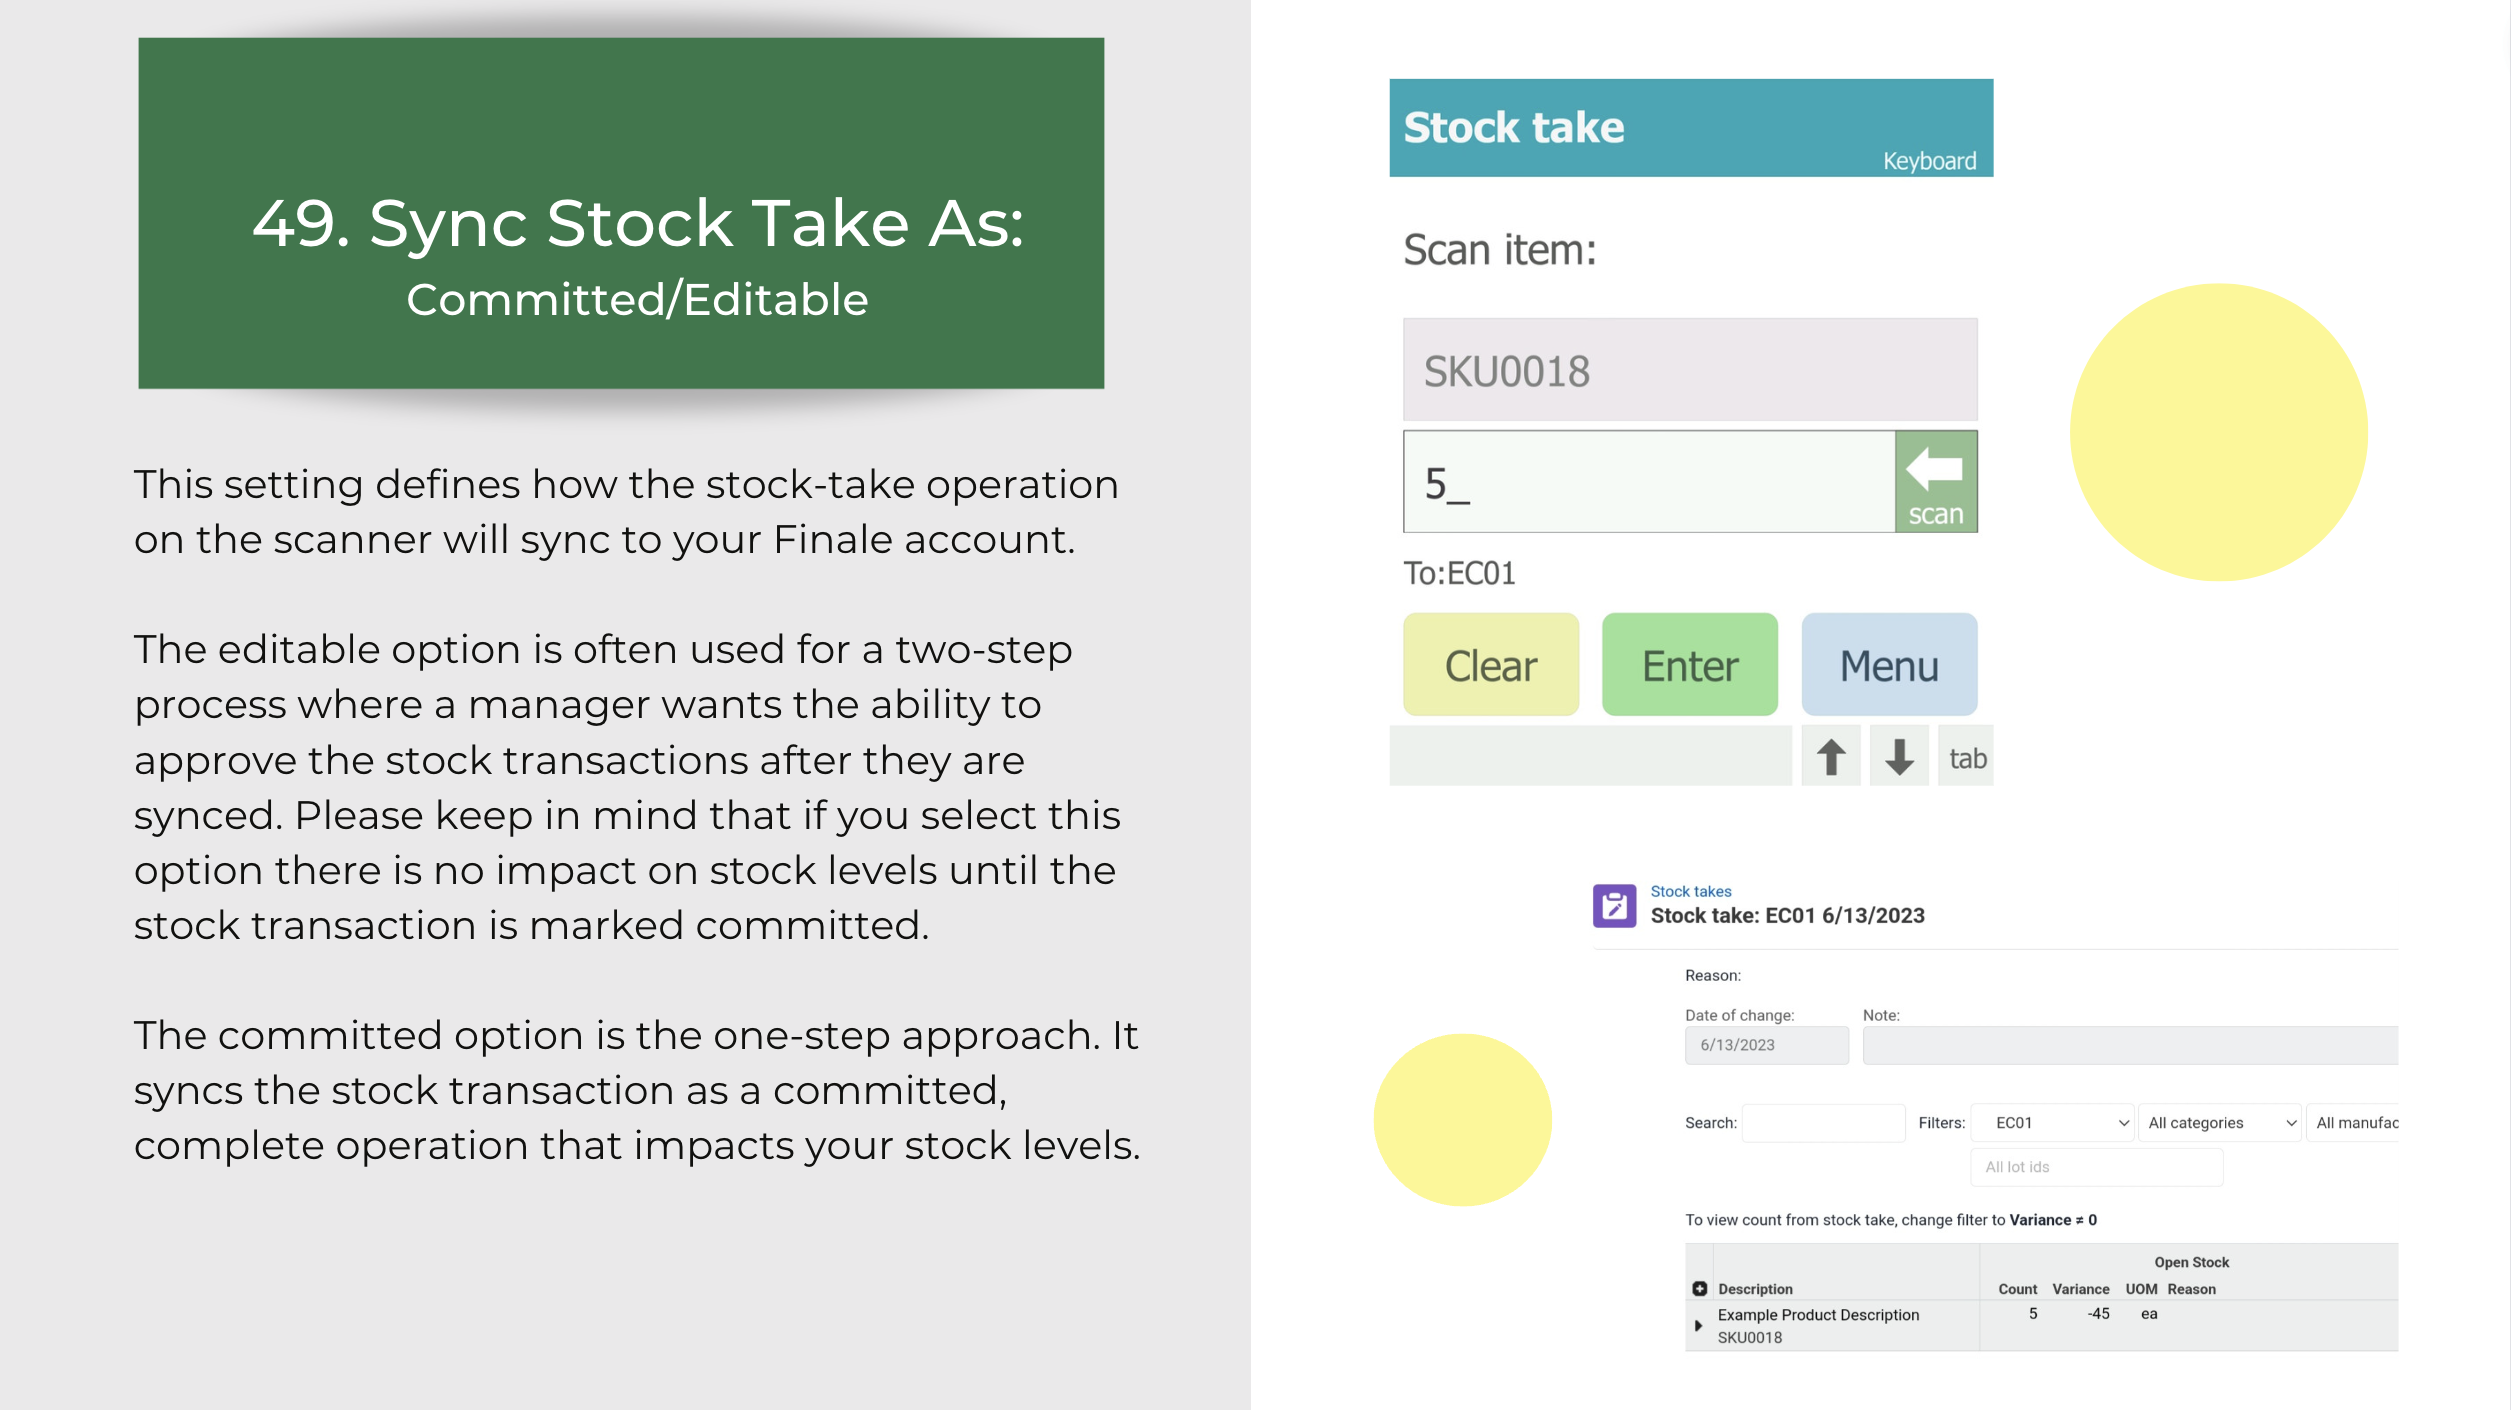Click the Keyboard toggle in Stock take header

pos(1929,161)
